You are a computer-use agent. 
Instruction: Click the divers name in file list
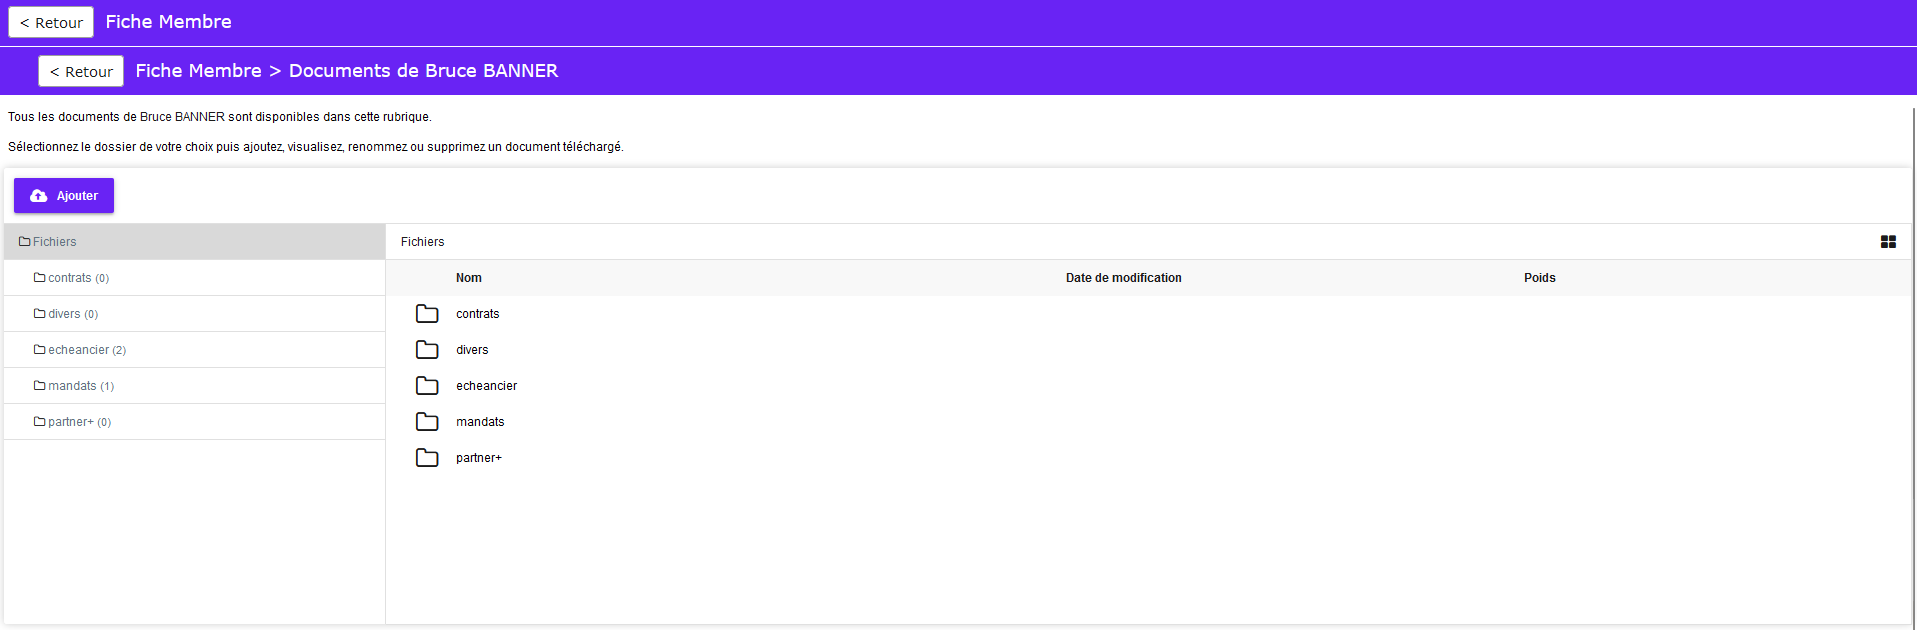(x=472, y=350)
